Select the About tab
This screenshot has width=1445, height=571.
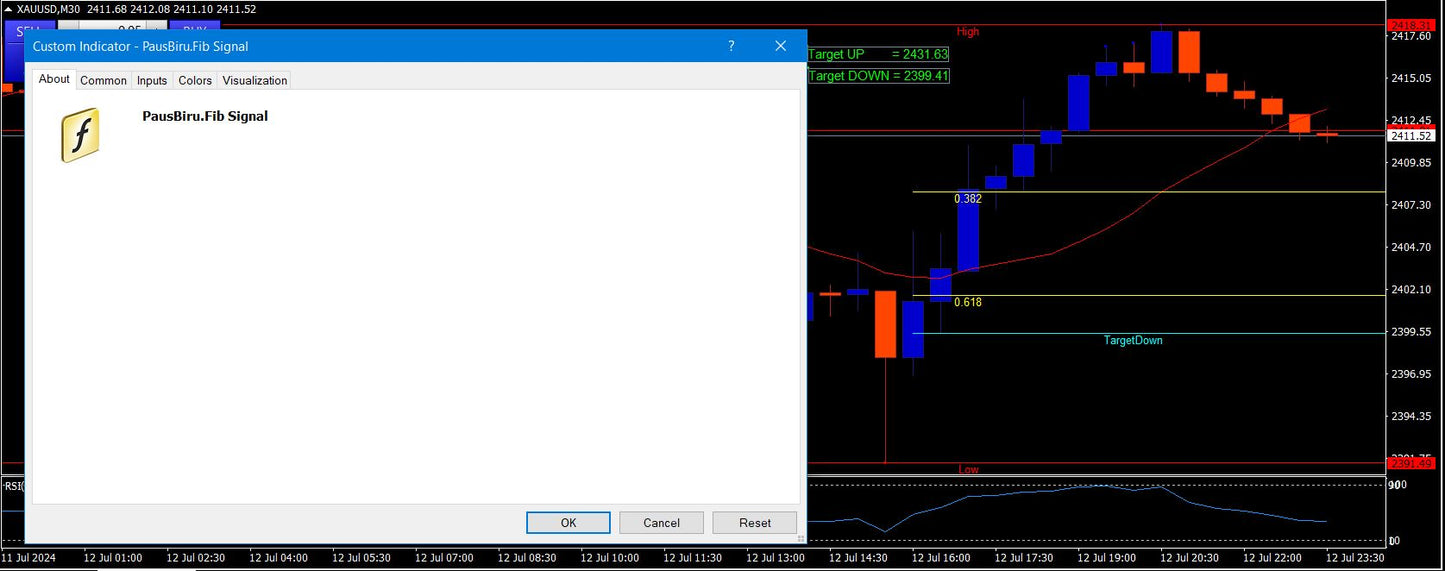[54, 79]
